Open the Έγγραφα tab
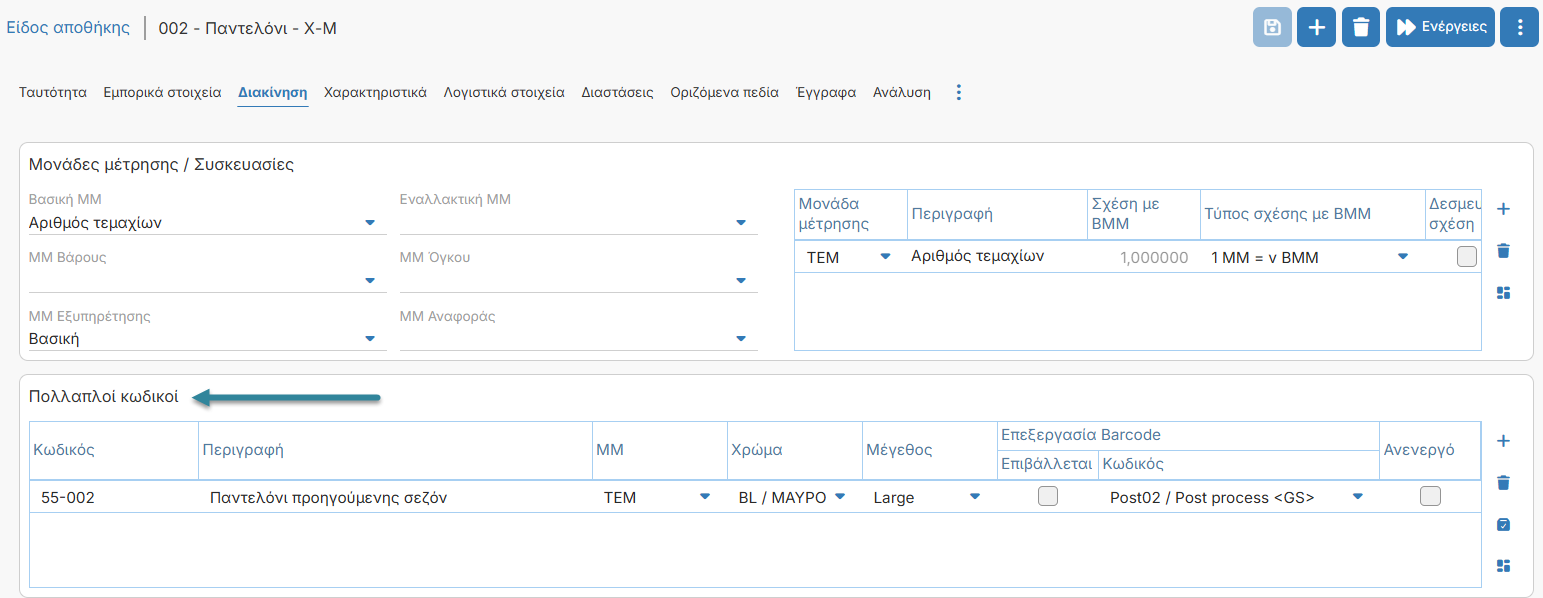The height and width of the screenshot is (598, 1543). (826, 92)
